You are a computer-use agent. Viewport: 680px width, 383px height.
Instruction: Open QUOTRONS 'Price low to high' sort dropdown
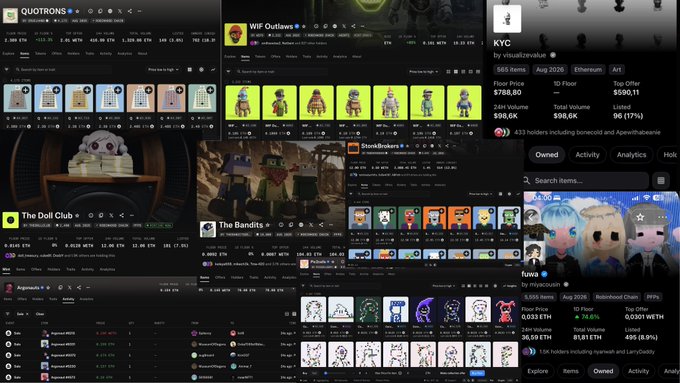163,69
